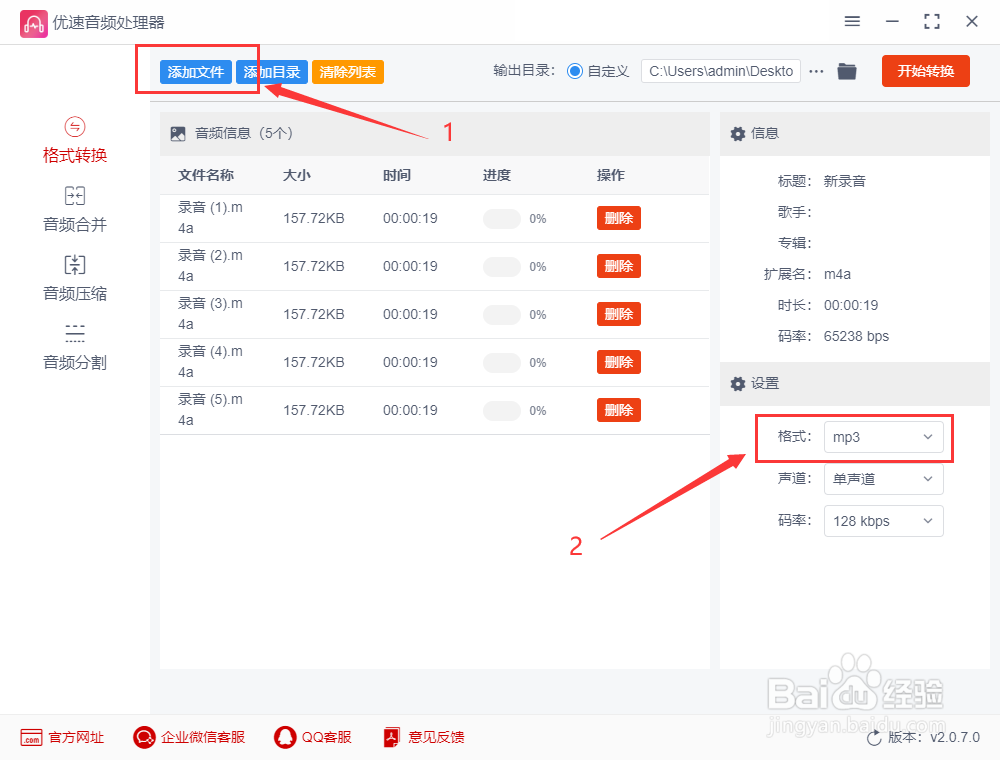Click the 文件名称 column header

tap(206, 175)
